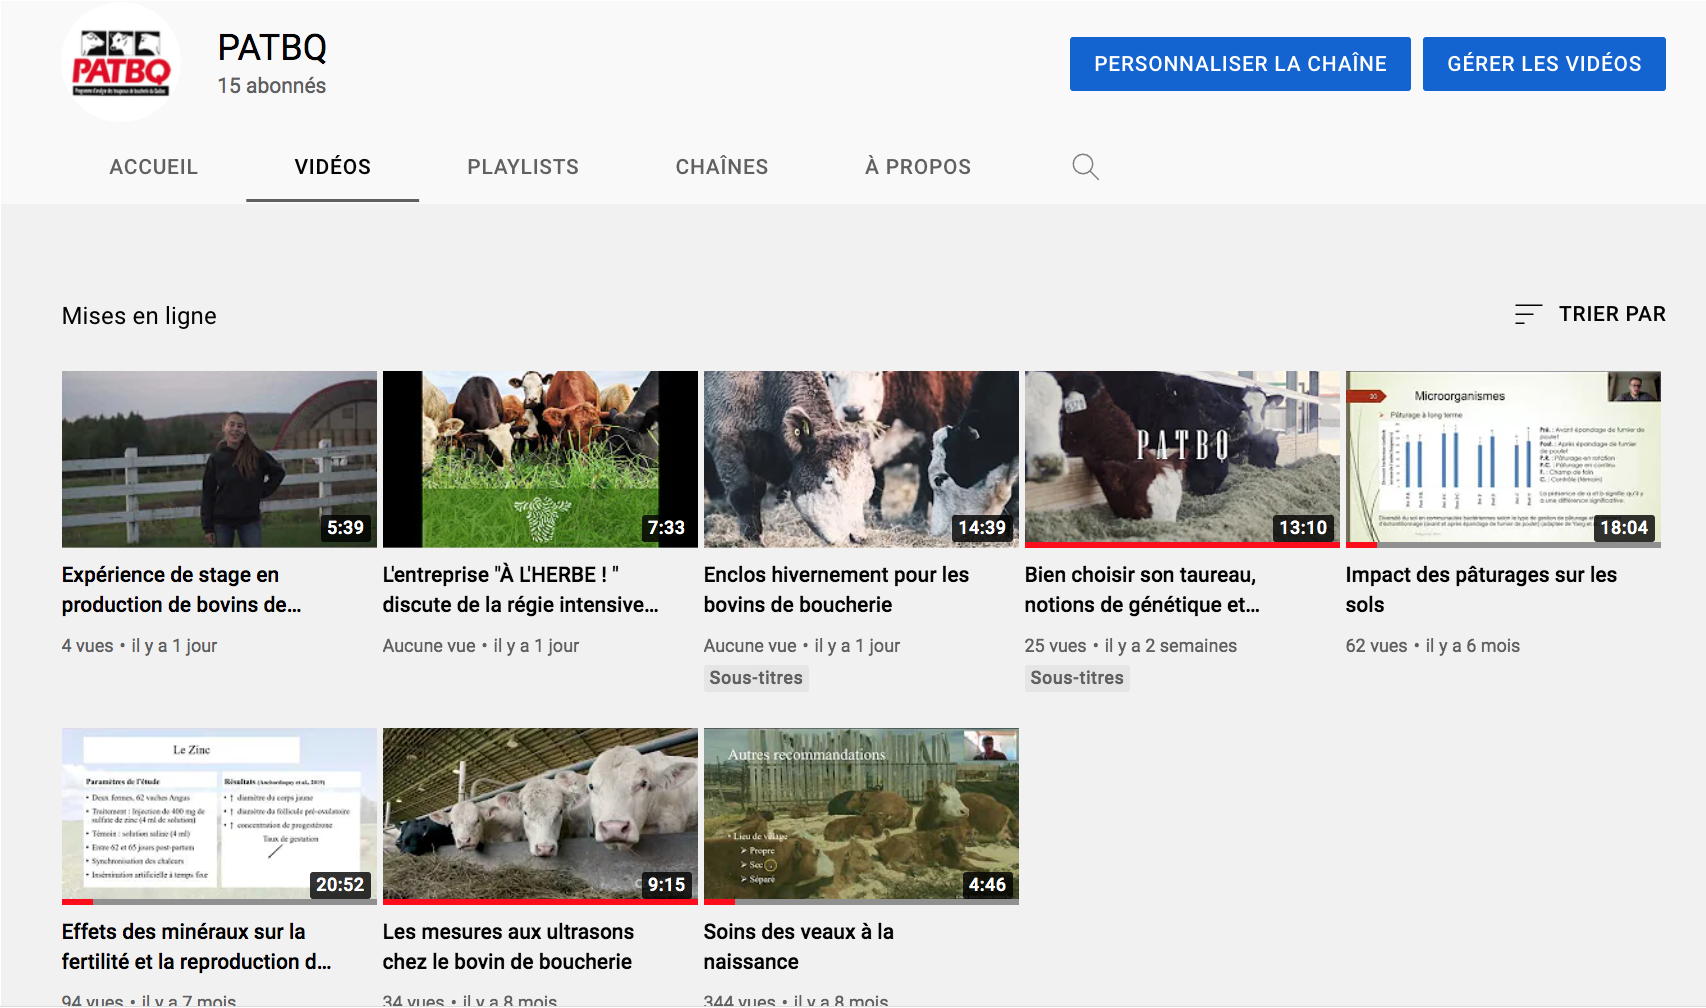Open thumbnail of Impact des pâturages video
Image resolution: width=1706 pixels, height=1008 pixels.
click(1503, 459)
